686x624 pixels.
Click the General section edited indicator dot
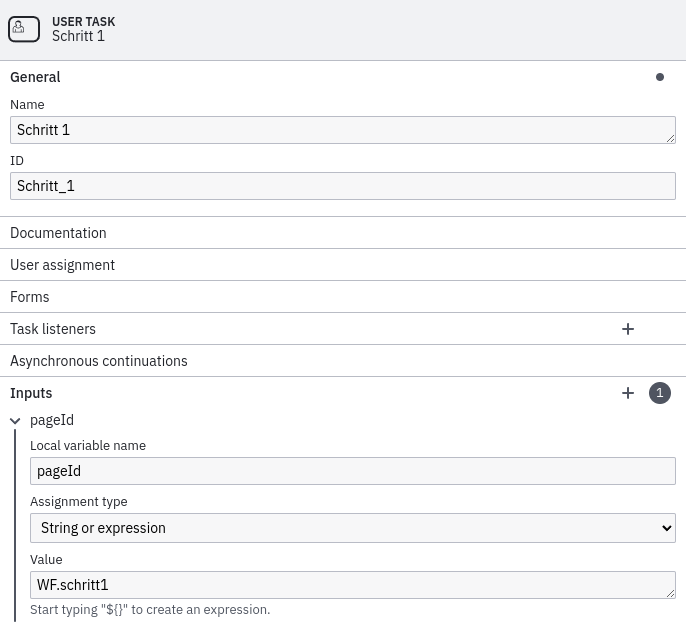click(659, 77)
